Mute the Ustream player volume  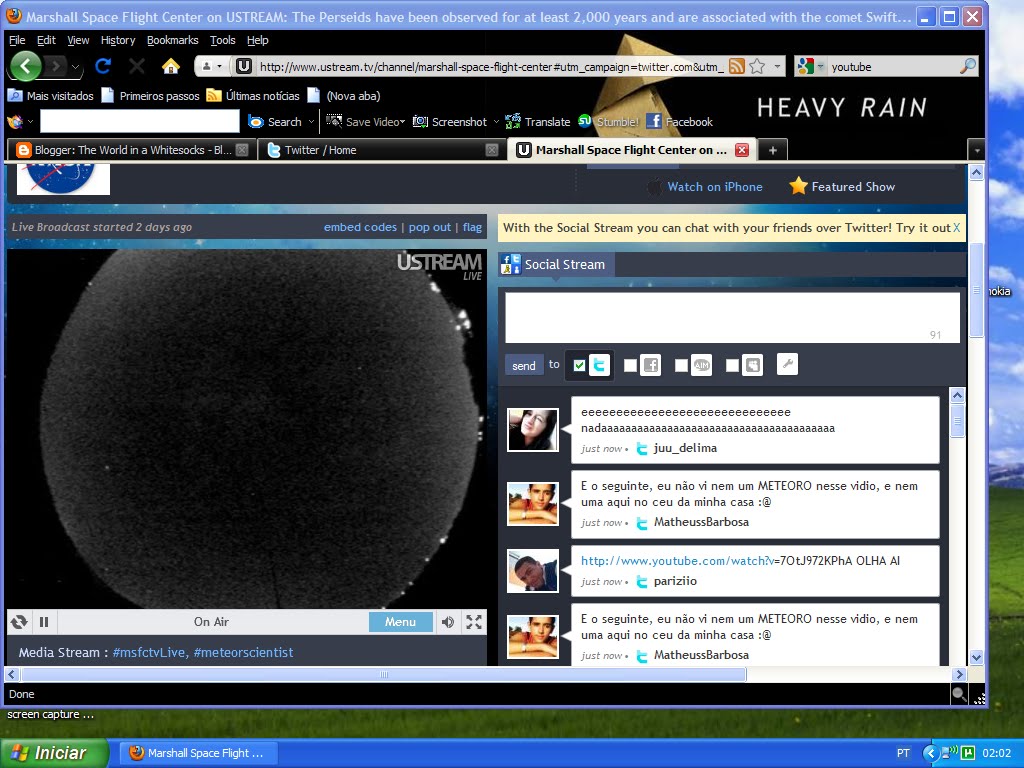[448, 622]
